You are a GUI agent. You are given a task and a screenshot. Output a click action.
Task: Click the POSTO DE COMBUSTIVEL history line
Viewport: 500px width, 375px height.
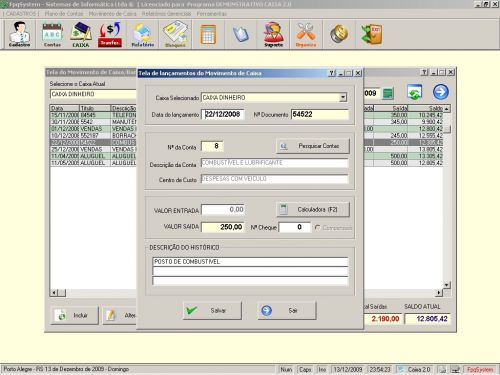[250, 262]
